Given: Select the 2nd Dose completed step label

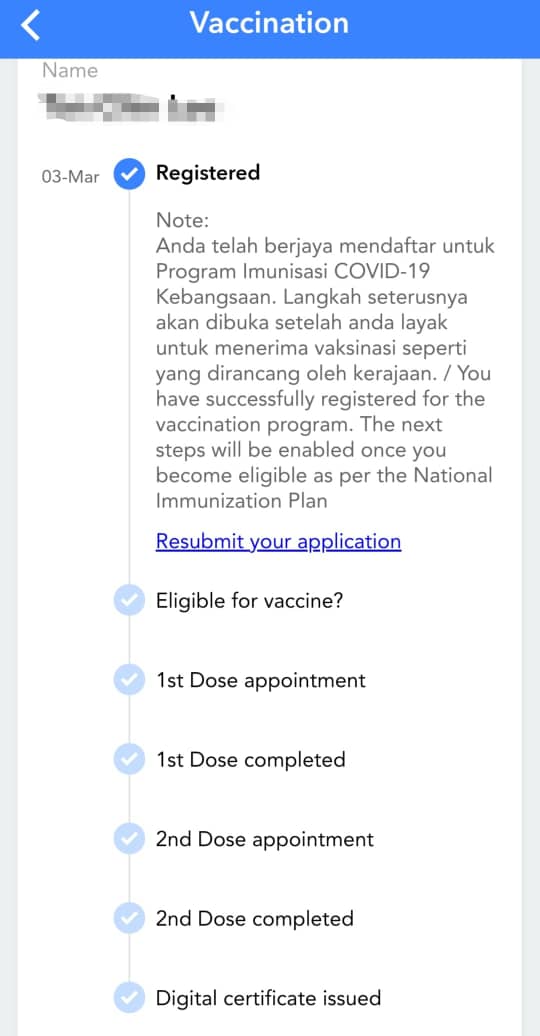Looking at the screenshot, I should [254, 918].
